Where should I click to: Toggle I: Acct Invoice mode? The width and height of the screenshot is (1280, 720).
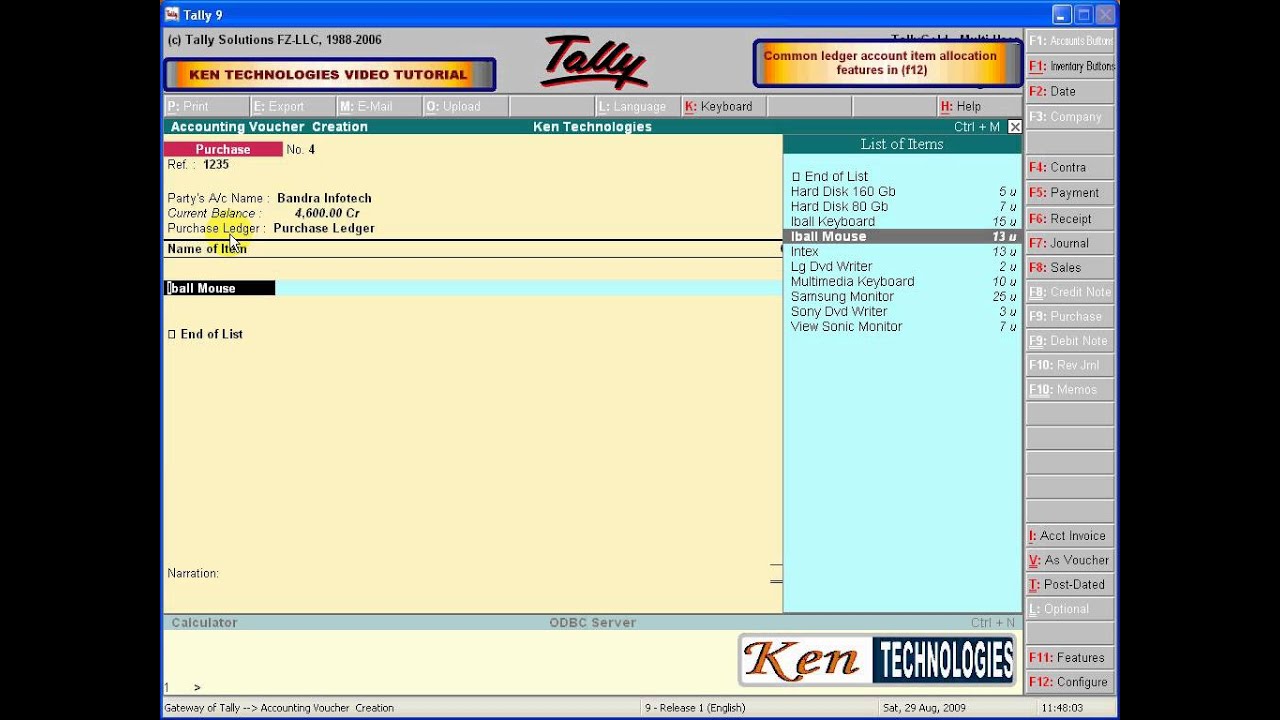pos(1070,536)
